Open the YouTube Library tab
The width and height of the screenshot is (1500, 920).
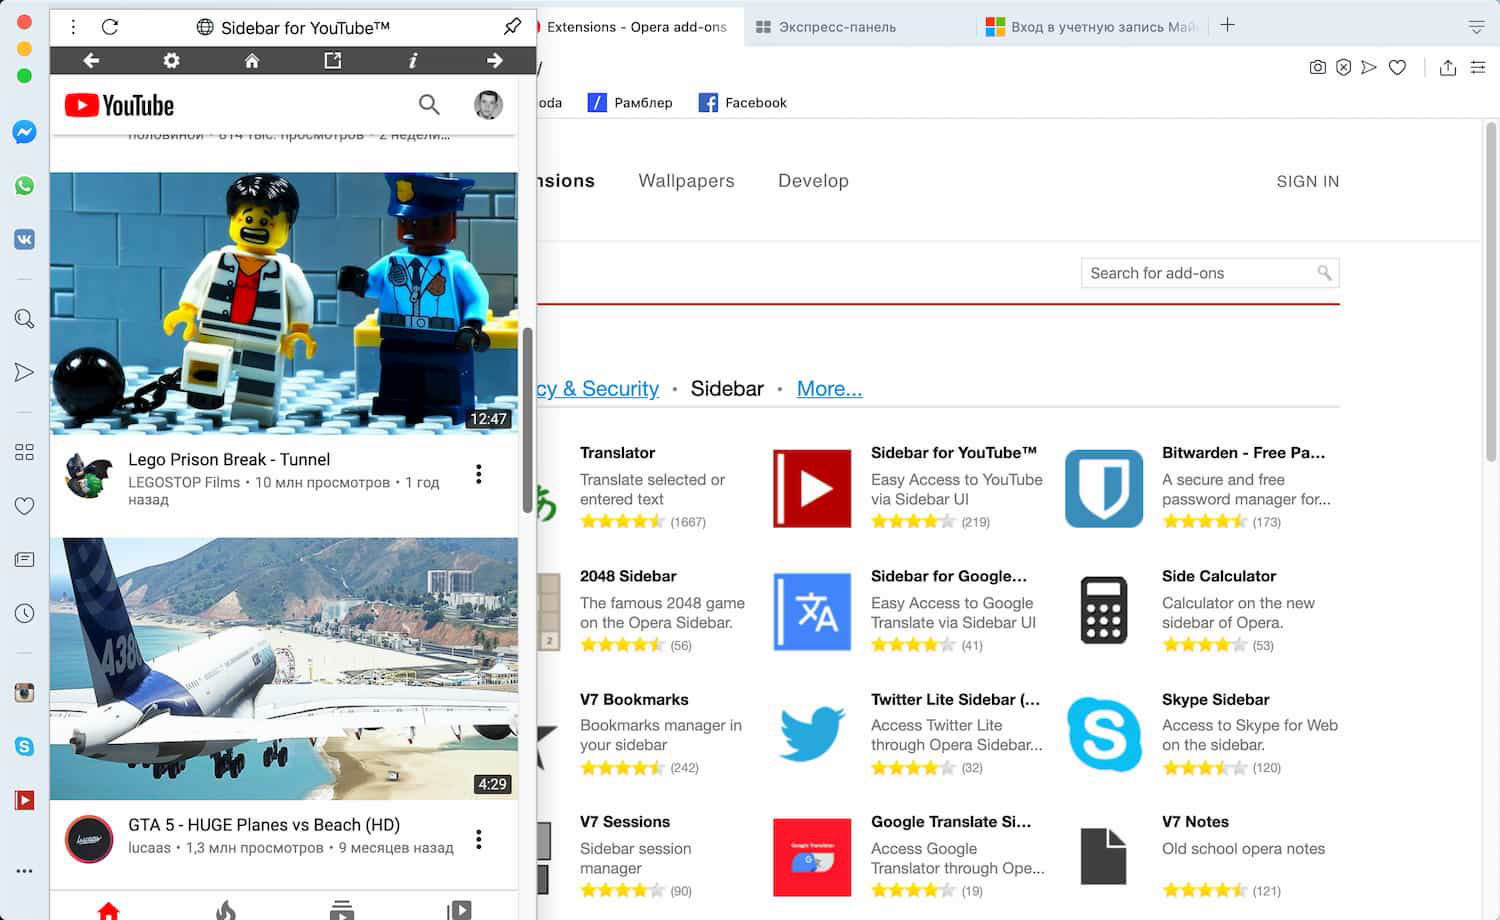click(x=459, y=909)
